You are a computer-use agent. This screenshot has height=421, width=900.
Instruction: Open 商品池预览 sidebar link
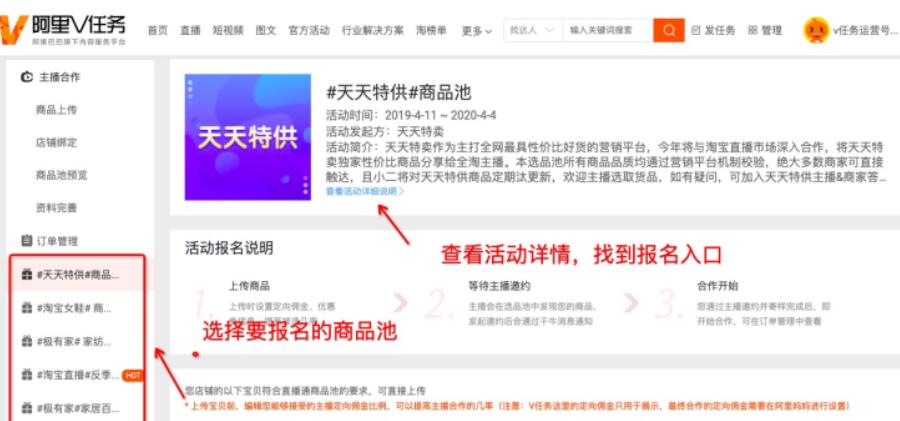pyautogui.click(x=61, y=175)
